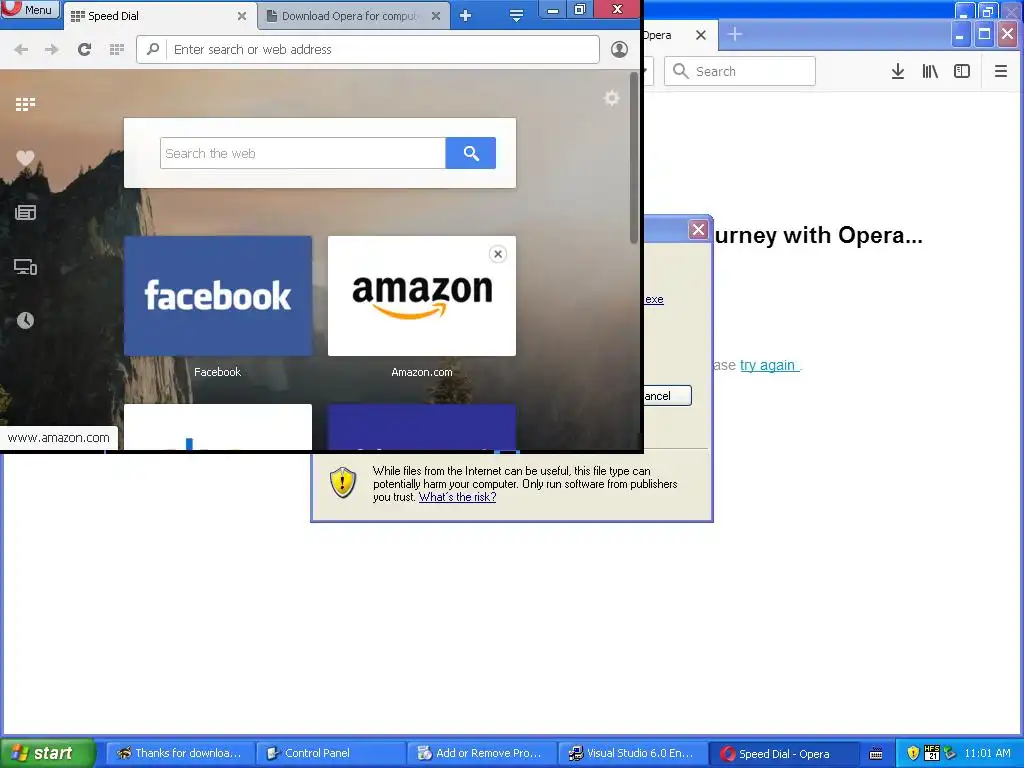Switch to Thanks for downloading taskbar item
1024x768 pixels.
[179, 753]
